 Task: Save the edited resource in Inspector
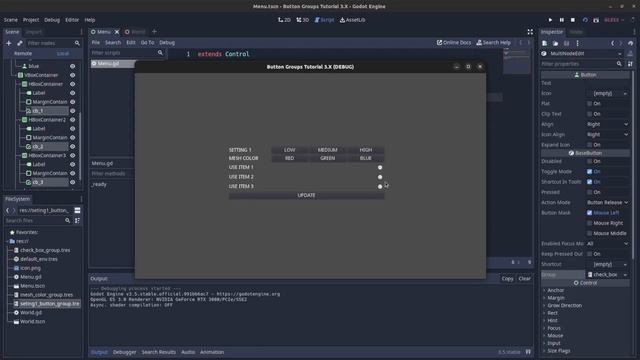click(x=567, y=43)
